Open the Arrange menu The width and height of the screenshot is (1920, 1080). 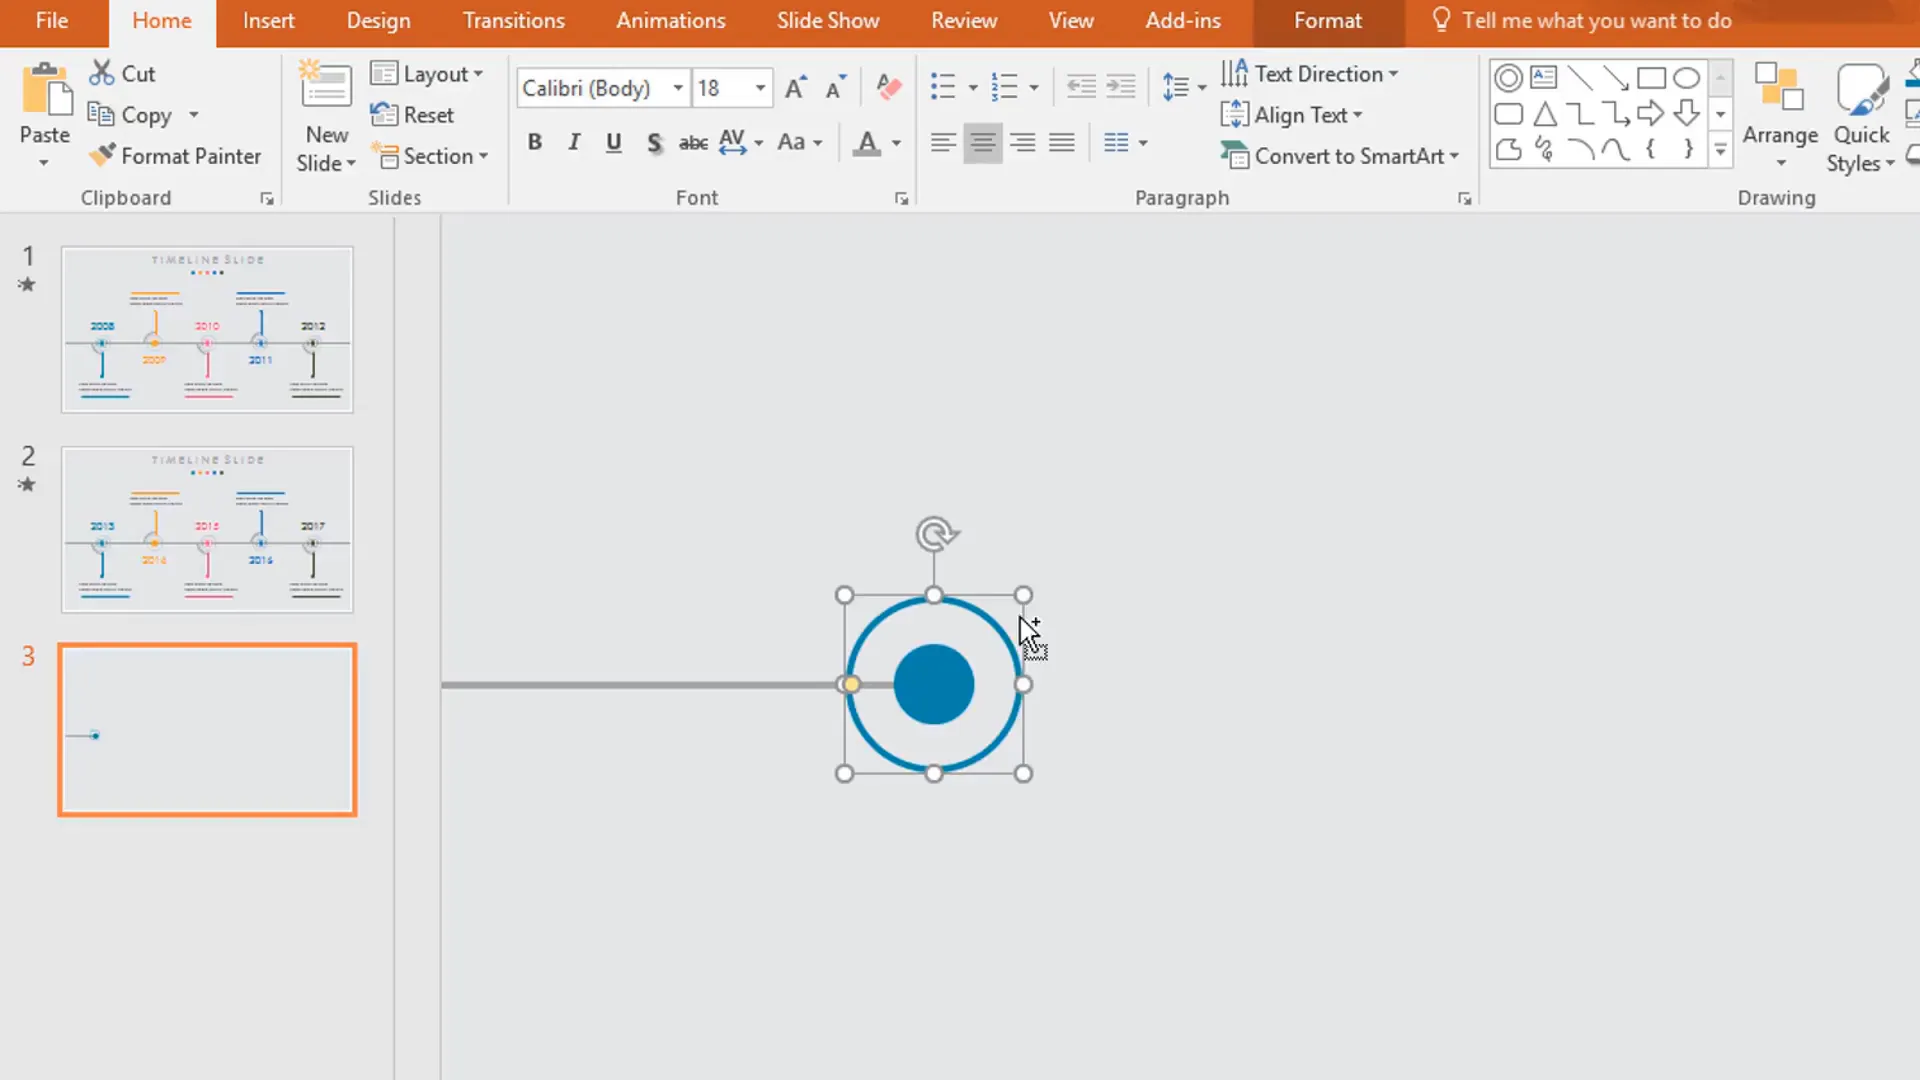click(1780, 117)
